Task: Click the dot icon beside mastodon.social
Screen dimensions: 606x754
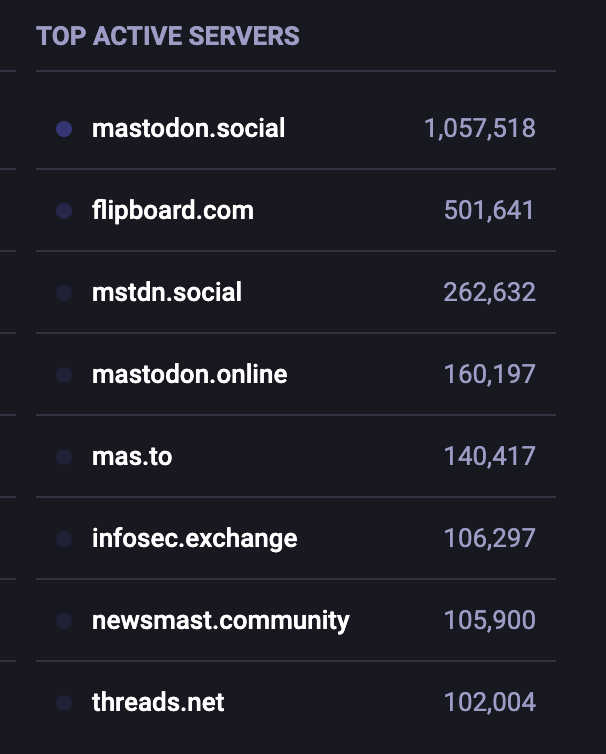Action: pyautogui.click(x=64, y=129)
